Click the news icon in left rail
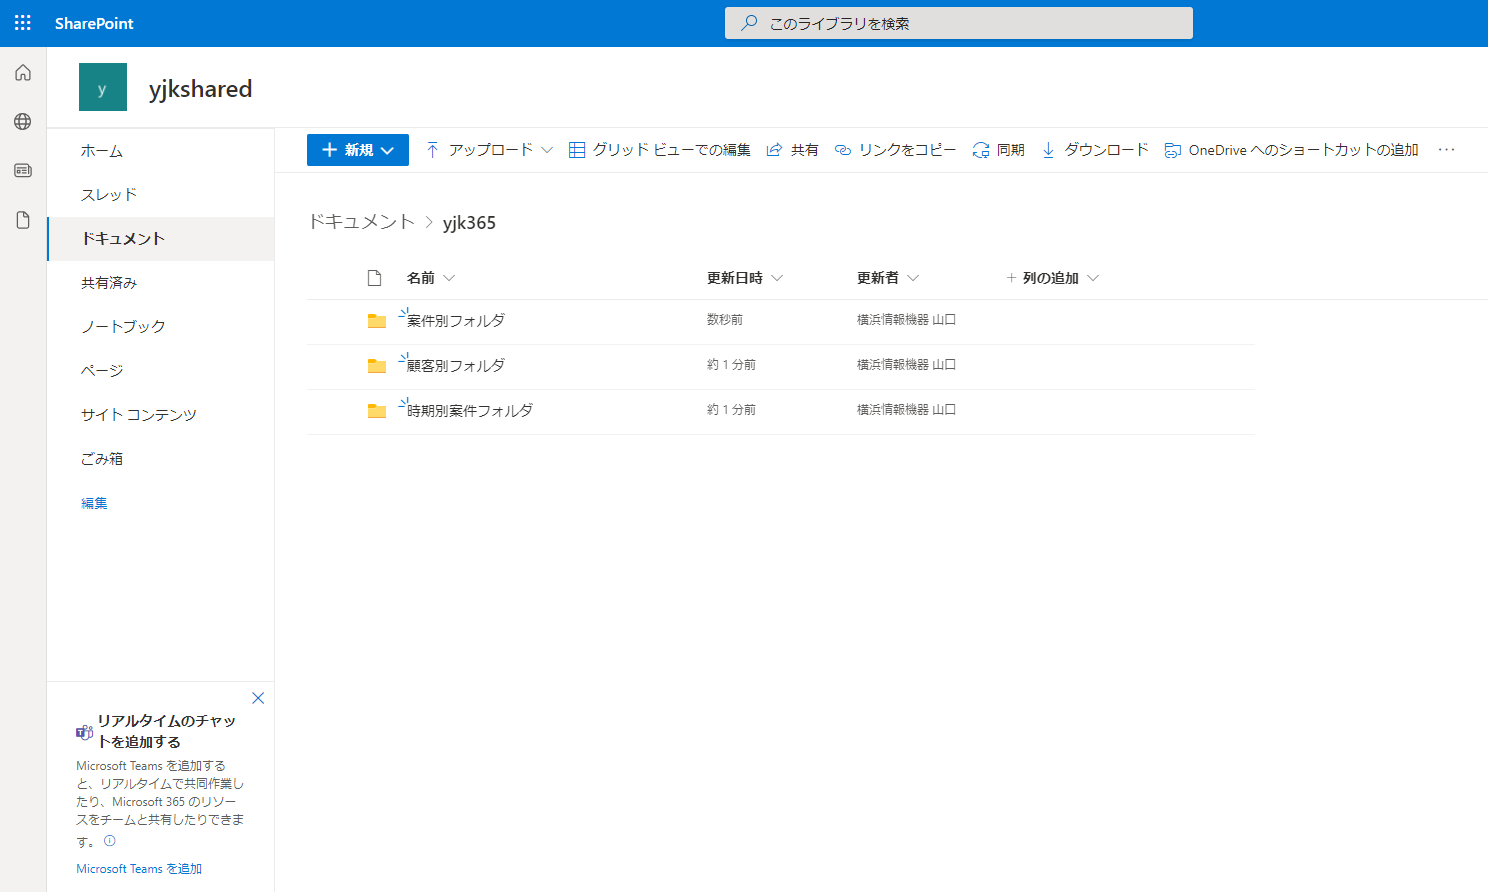The height and width of the screenshot is (892, 1488). tap(23, 171)
